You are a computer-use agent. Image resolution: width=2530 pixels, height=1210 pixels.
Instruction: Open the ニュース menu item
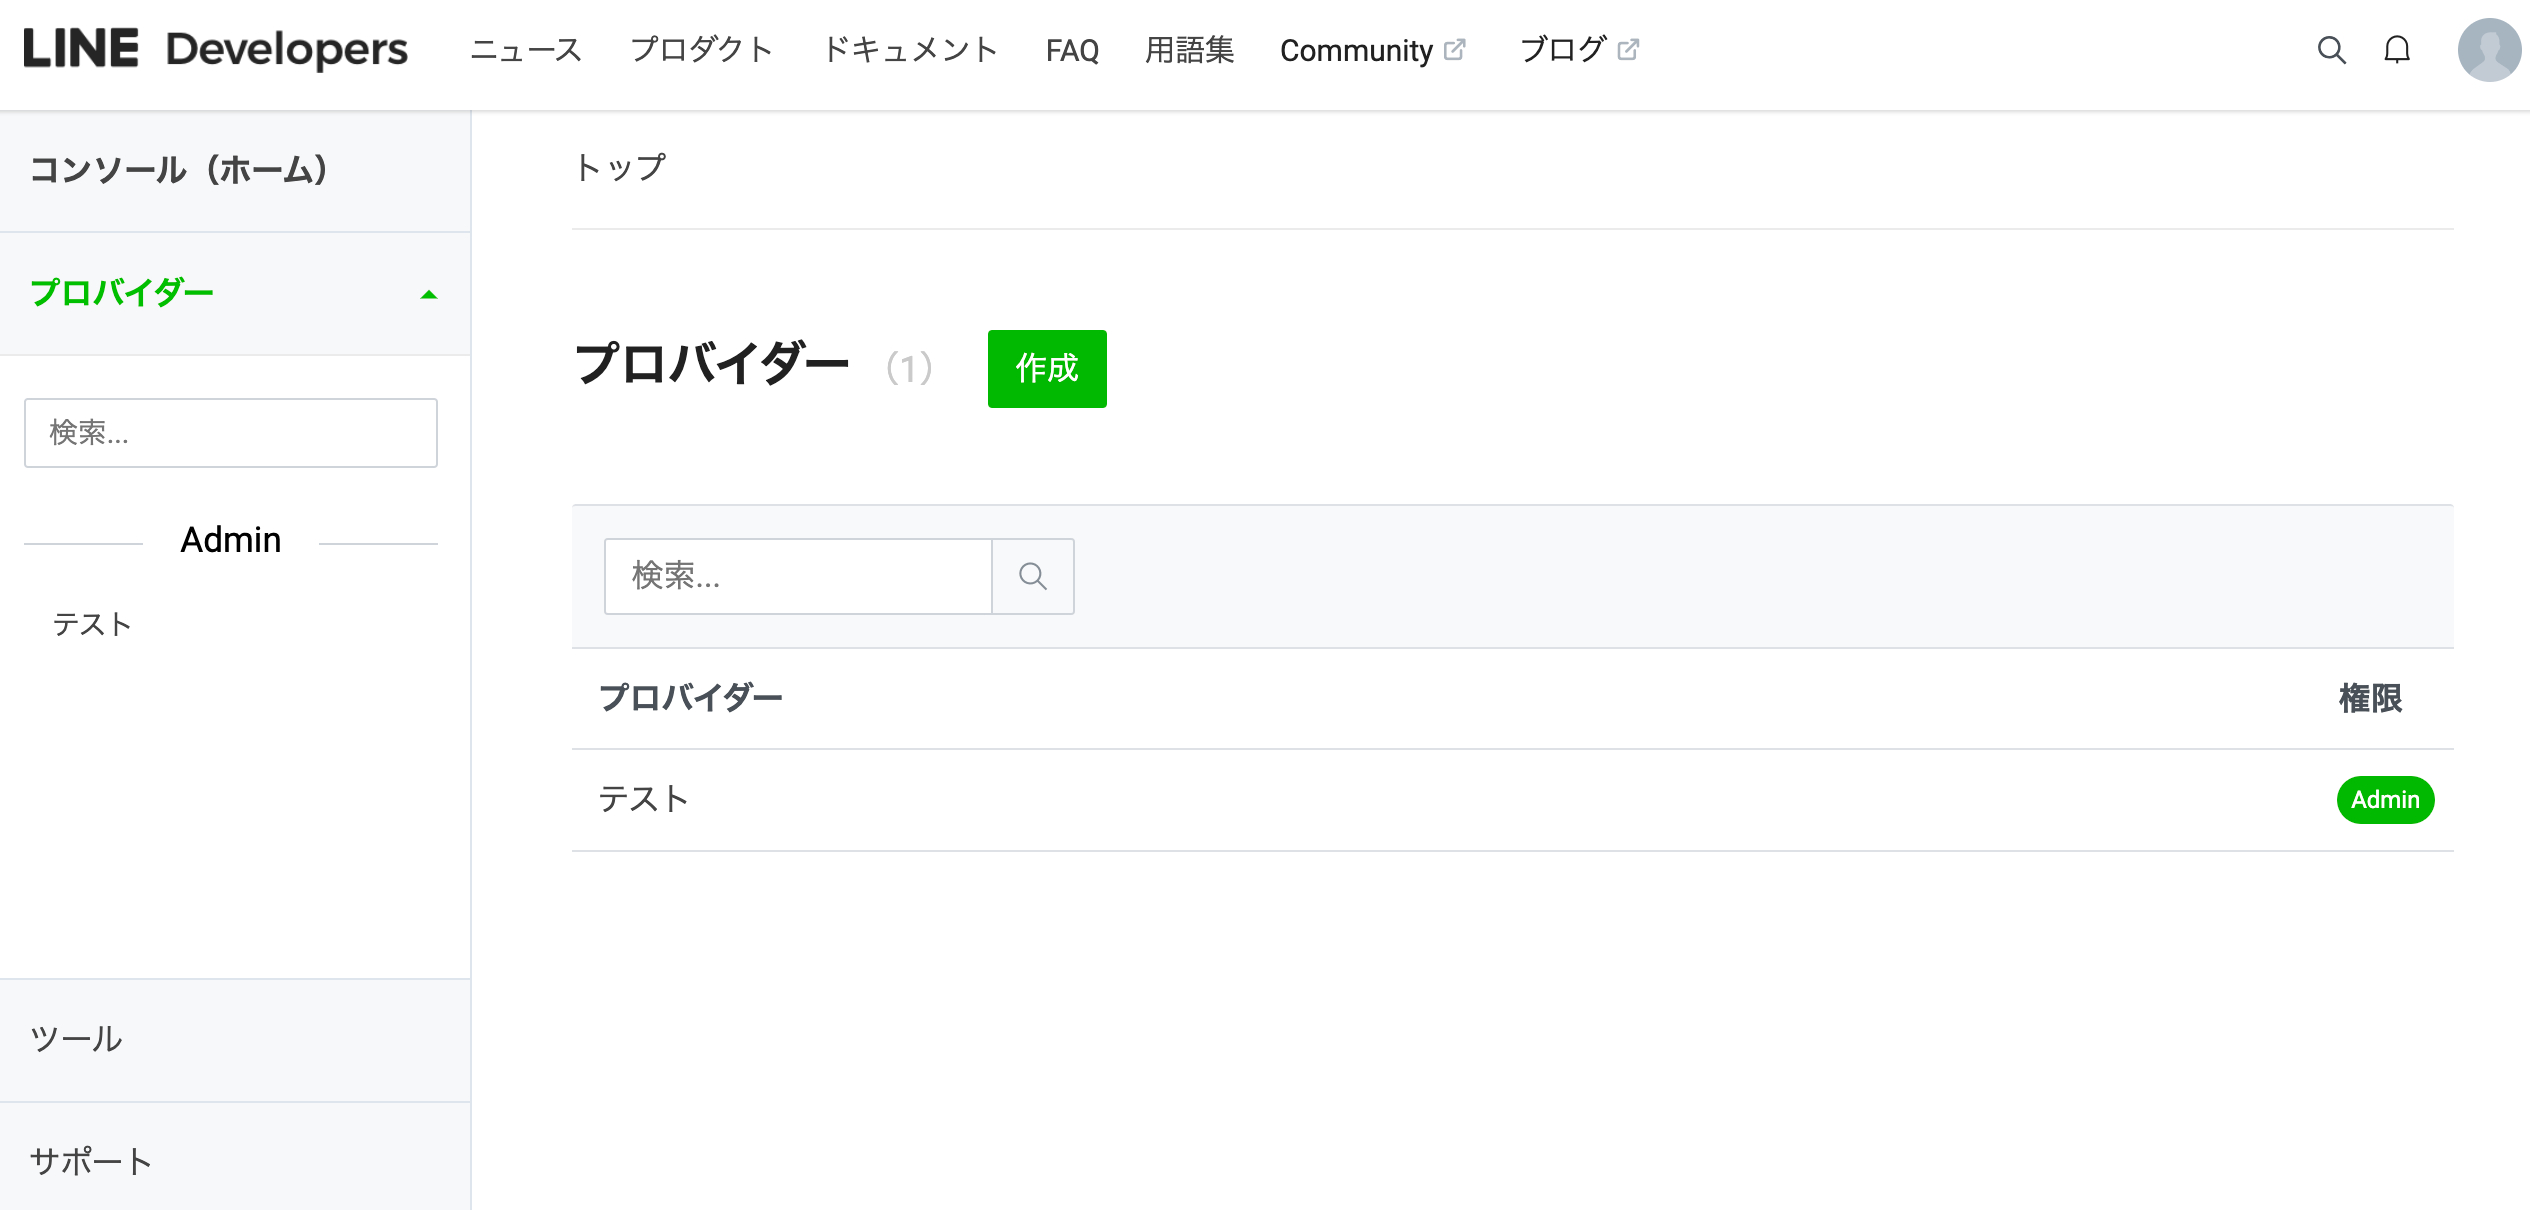(x=527, y=48)
